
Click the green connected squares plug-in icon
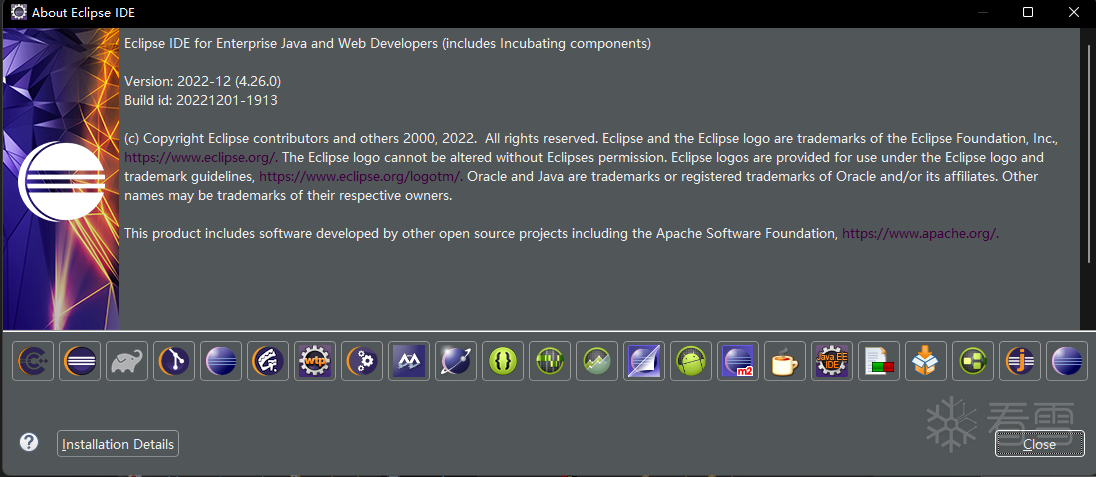[972, 361]
